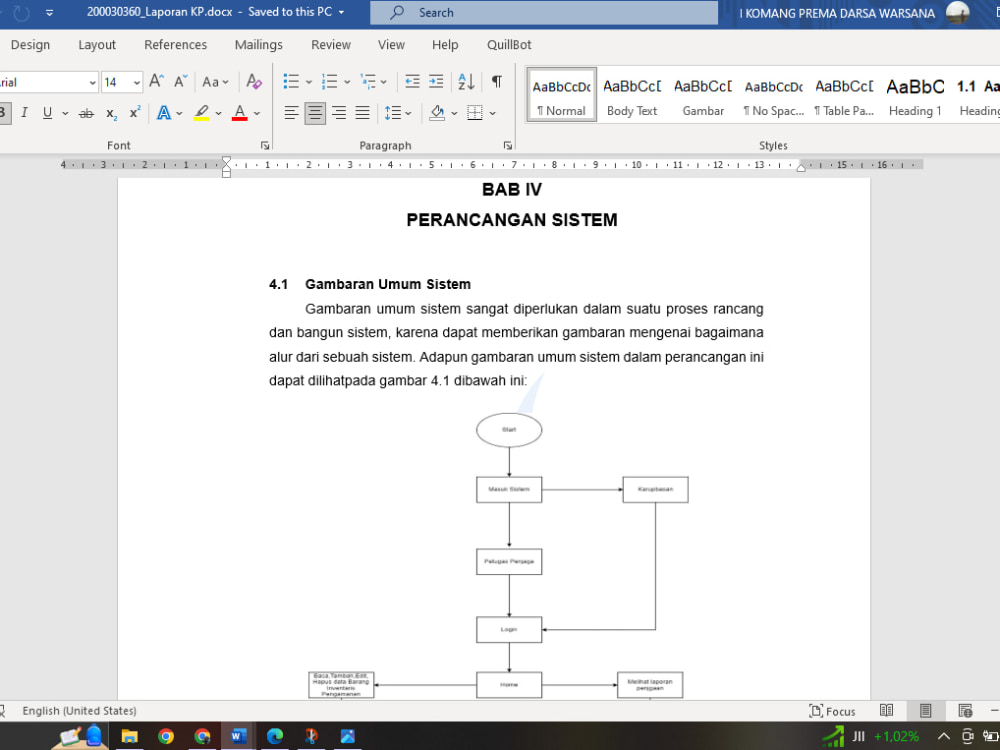Toggle Subscript formatting
Viewport: 1000px width, 750px height.
pyautogui.click(x=112, y=114)
